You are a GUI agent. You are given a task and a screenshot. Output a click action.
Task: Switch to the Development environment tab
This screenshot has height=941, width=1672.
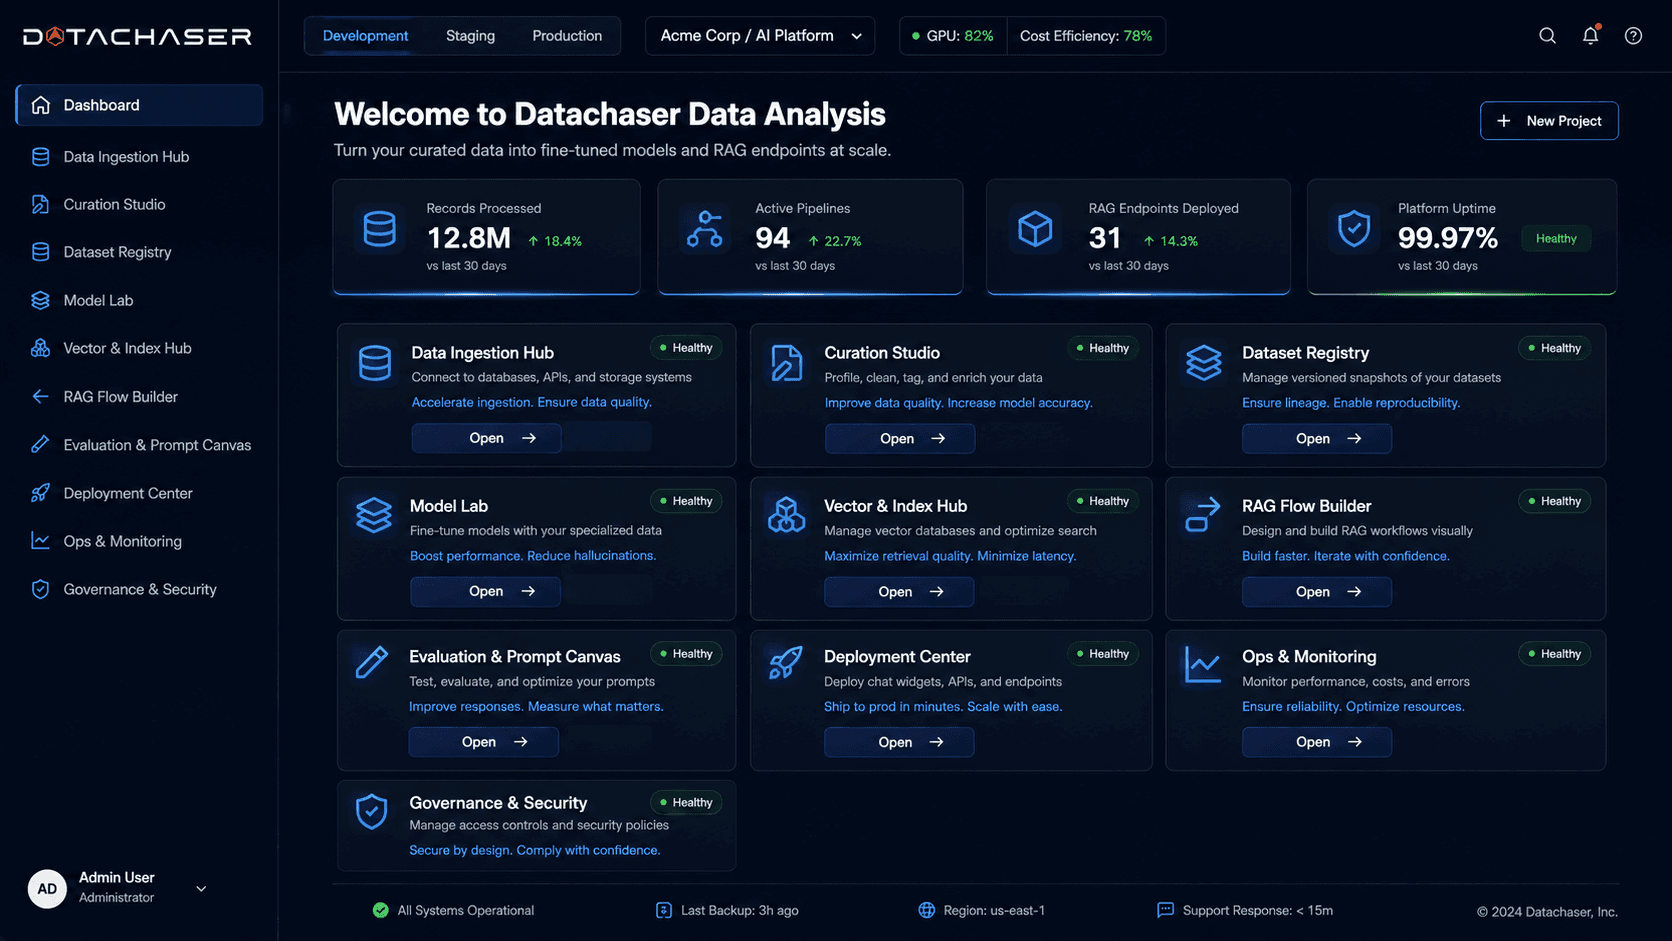(365, 36)
